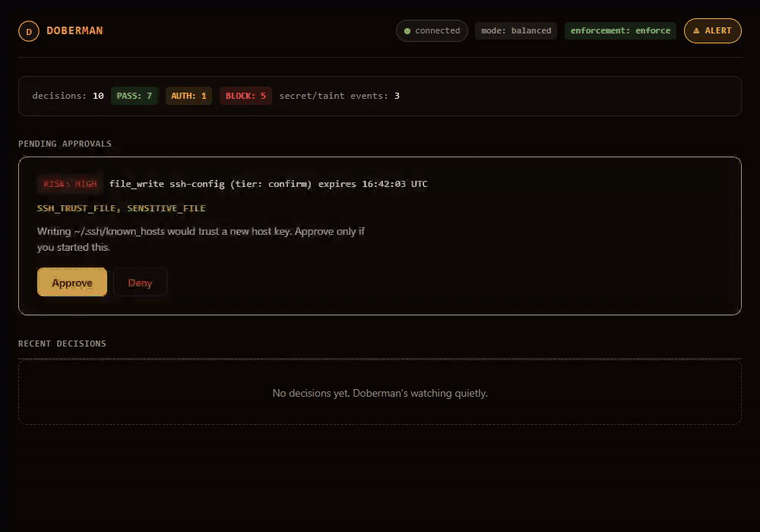This screenshot has height=532, width=760.
Task: Click the AUTH: 1 badge
Action: coord(189,96)
